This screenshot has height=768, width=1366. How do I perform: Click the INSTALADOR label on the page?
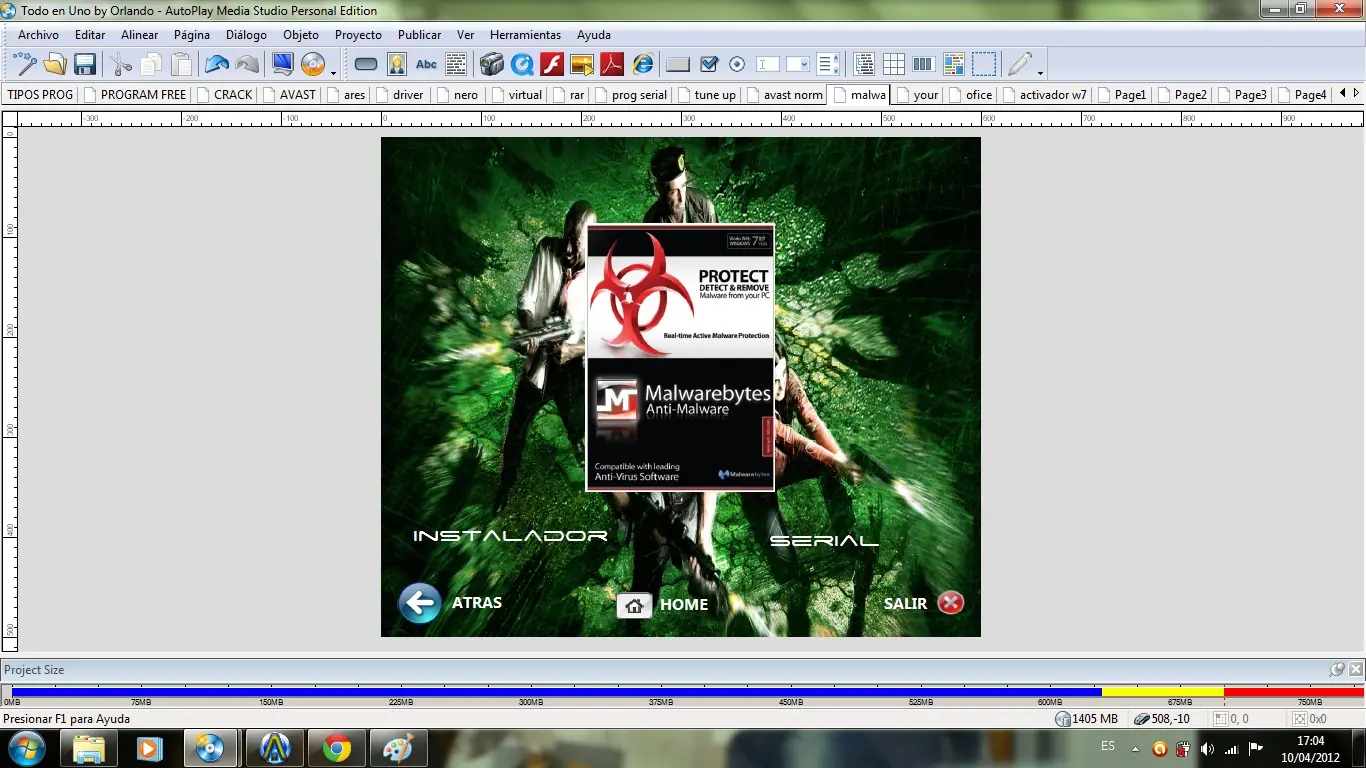point(510,536)
